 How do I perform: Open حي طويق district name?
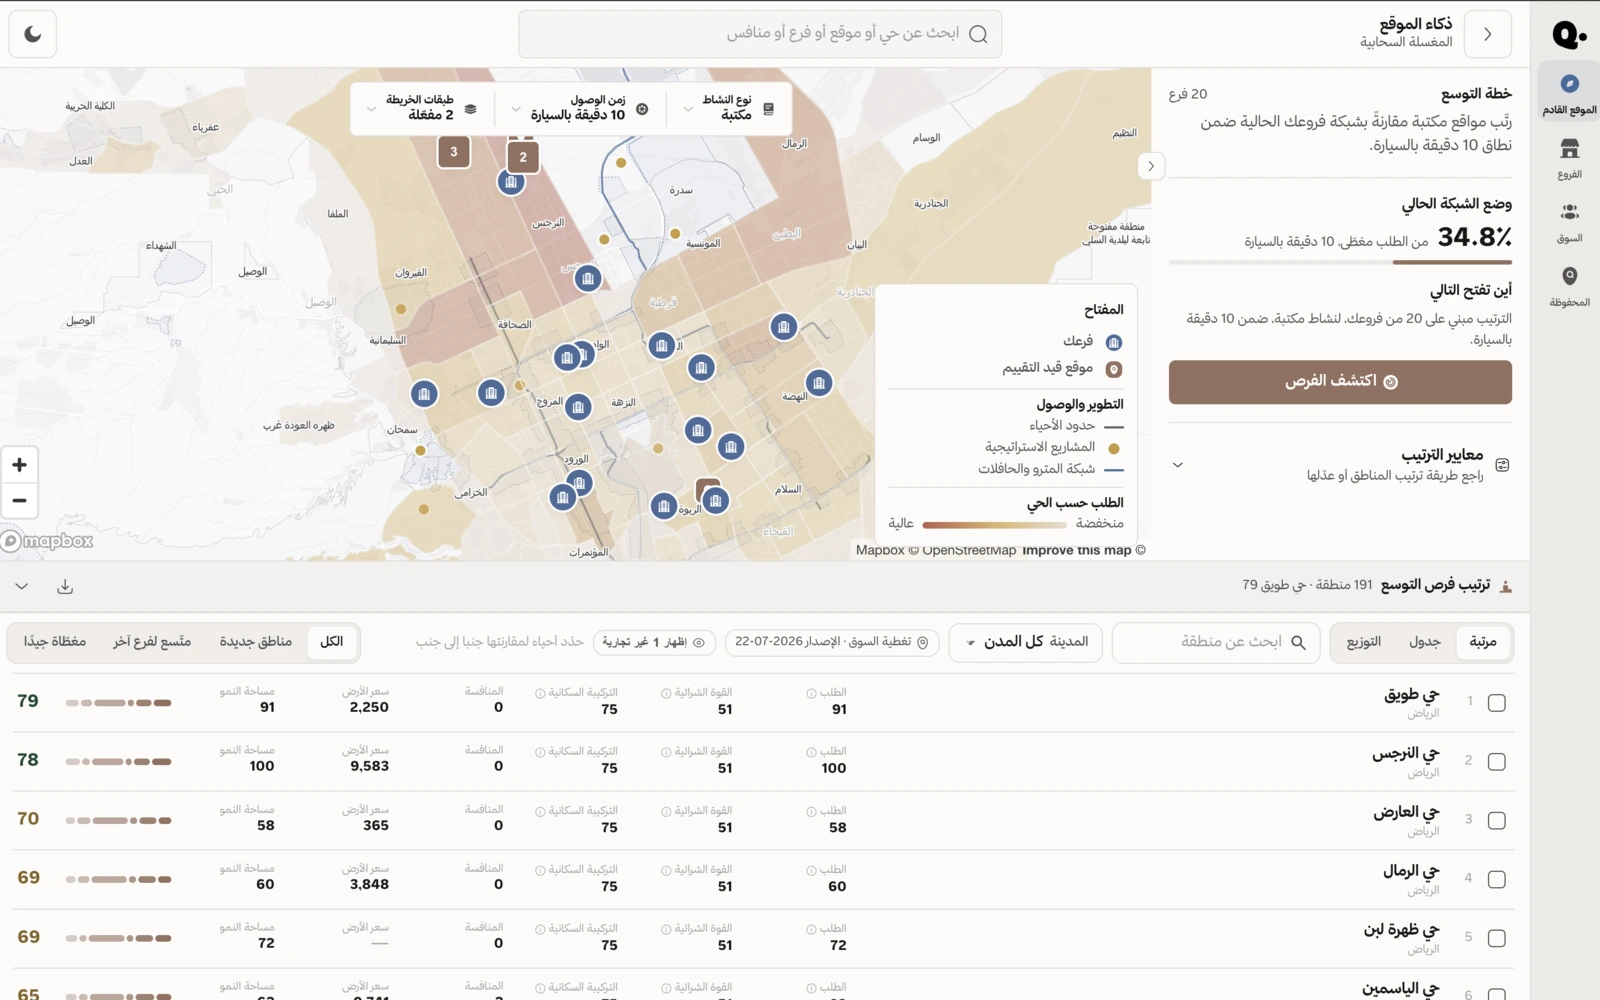[x=1411, y=694]
